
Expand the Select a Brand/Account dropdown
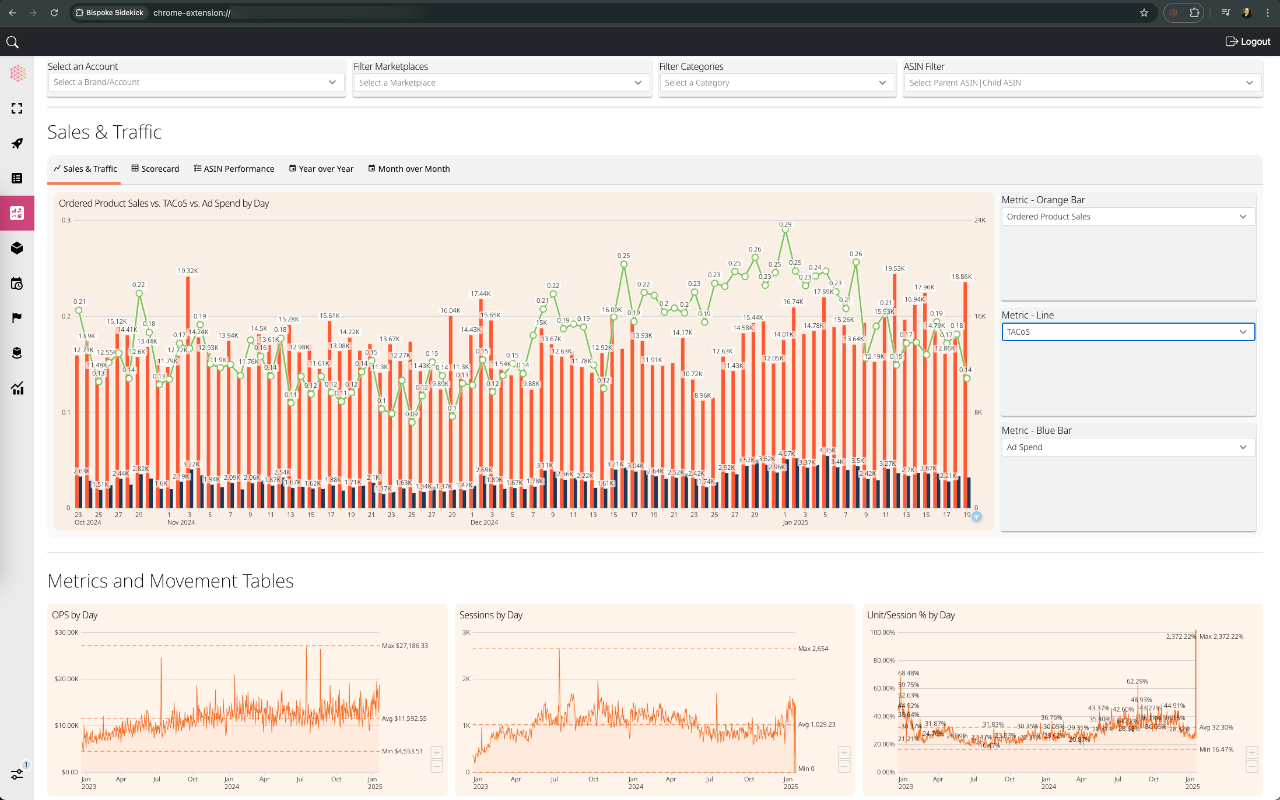coord(196,82)
